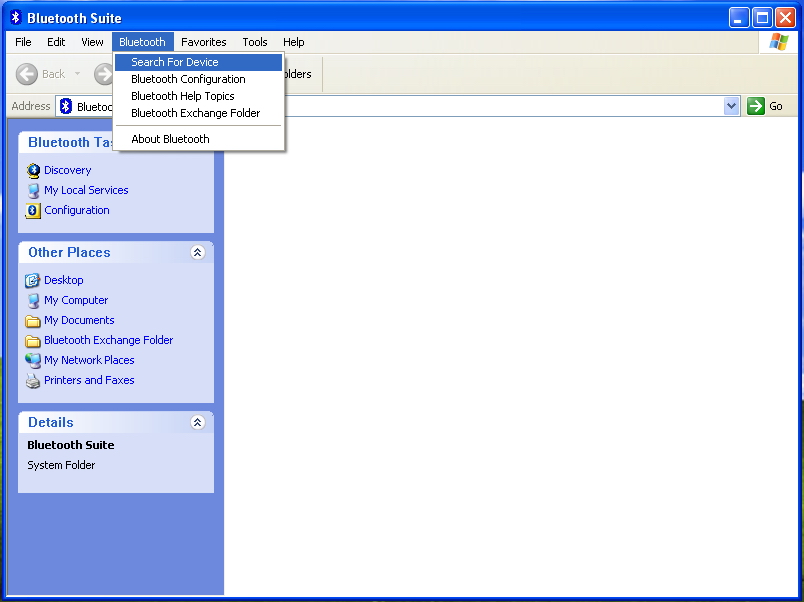Screen dimensions: 804x602
Task: Click the Bluetooth logo in the title bar
Action: [x=16, y=17]
